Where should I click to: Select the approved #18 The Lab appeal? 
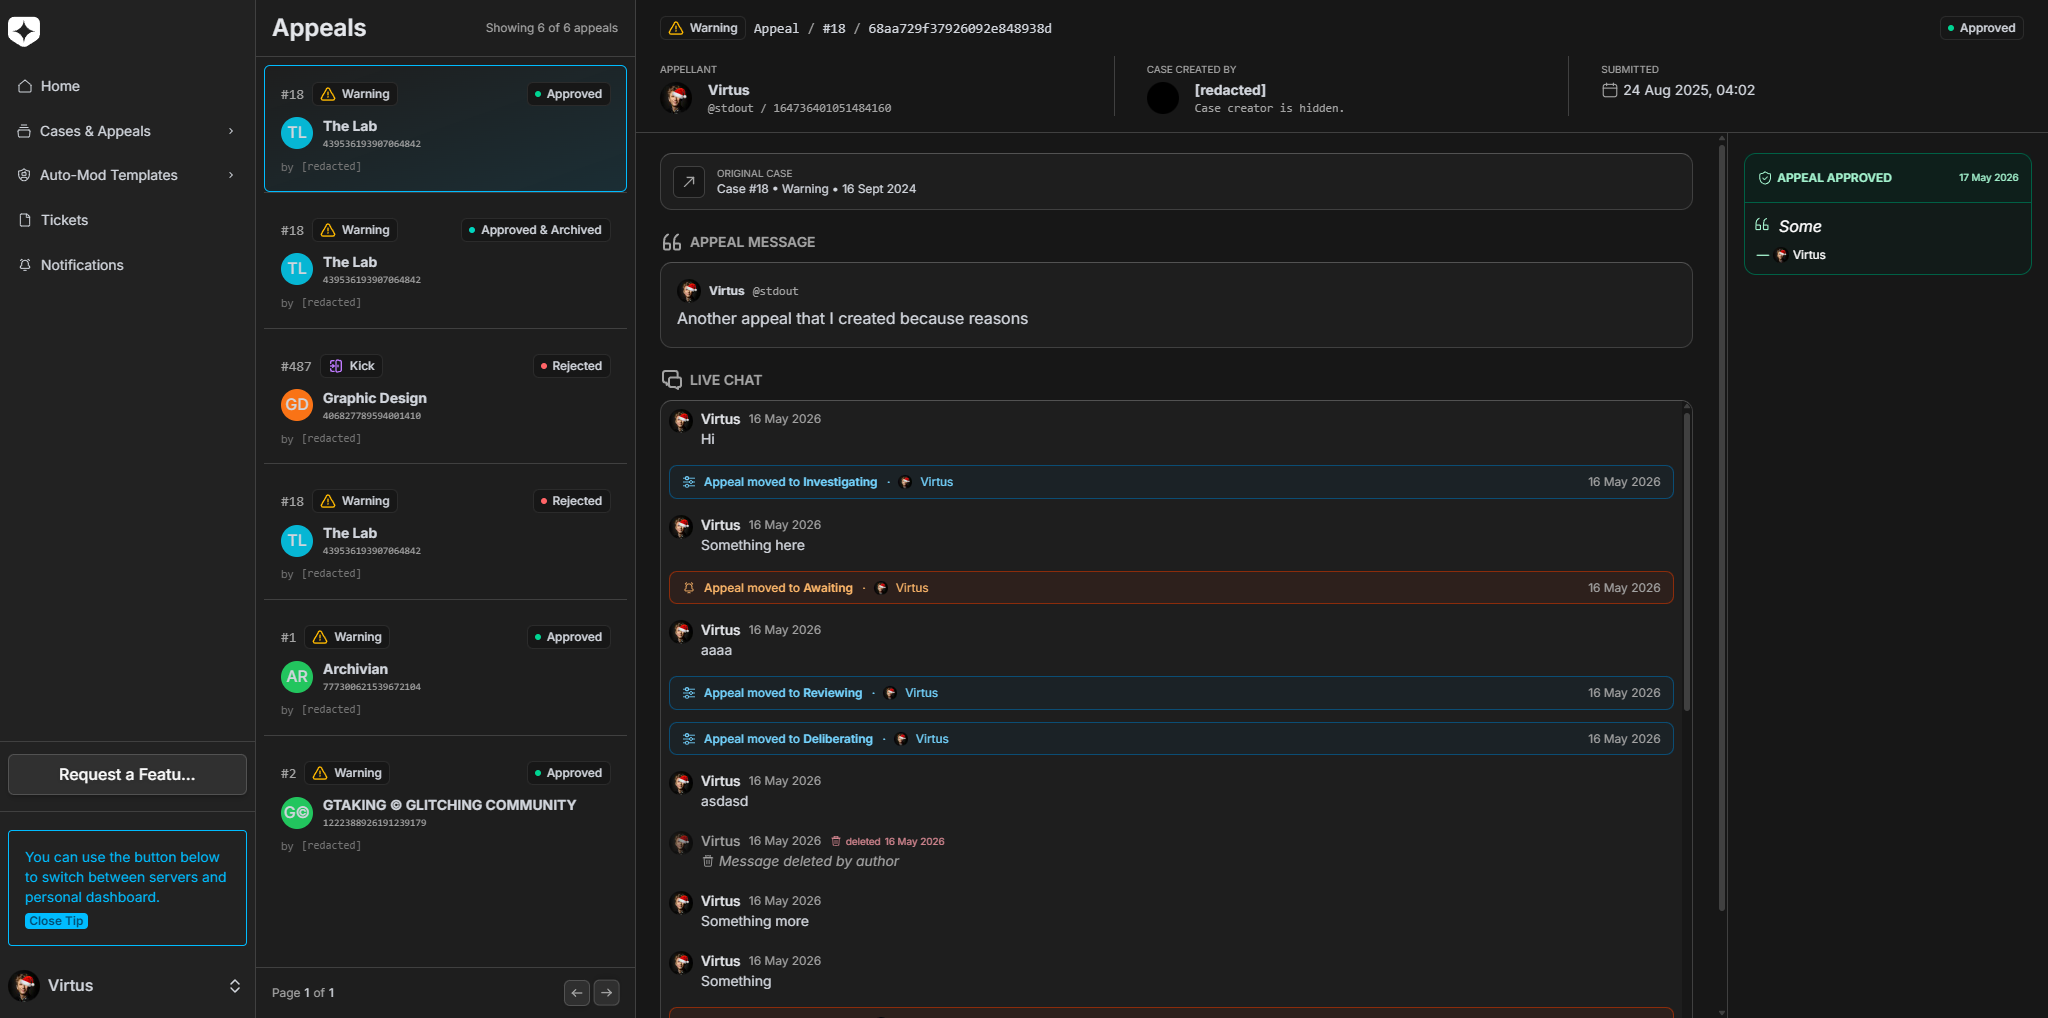pyautogui.click(x=445, y=128)
